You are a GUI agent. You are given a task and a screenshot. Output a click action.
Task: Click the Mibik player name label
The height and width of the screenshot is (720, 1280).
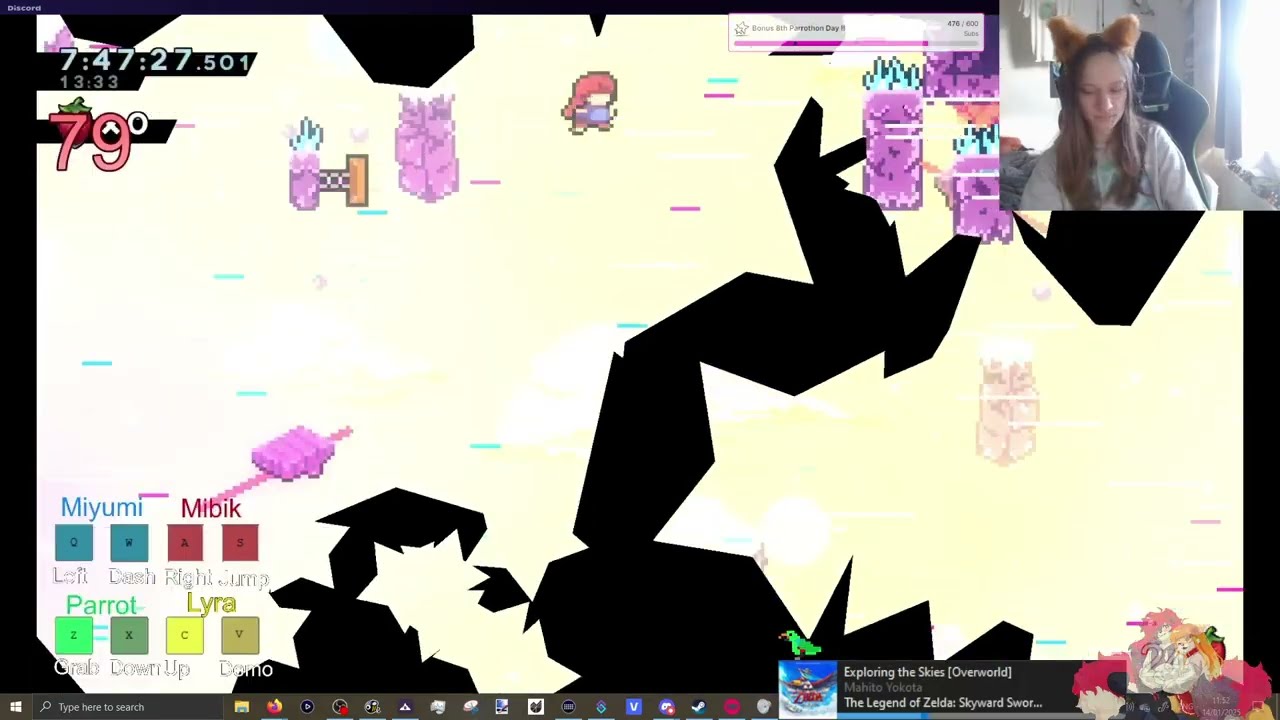211,508
